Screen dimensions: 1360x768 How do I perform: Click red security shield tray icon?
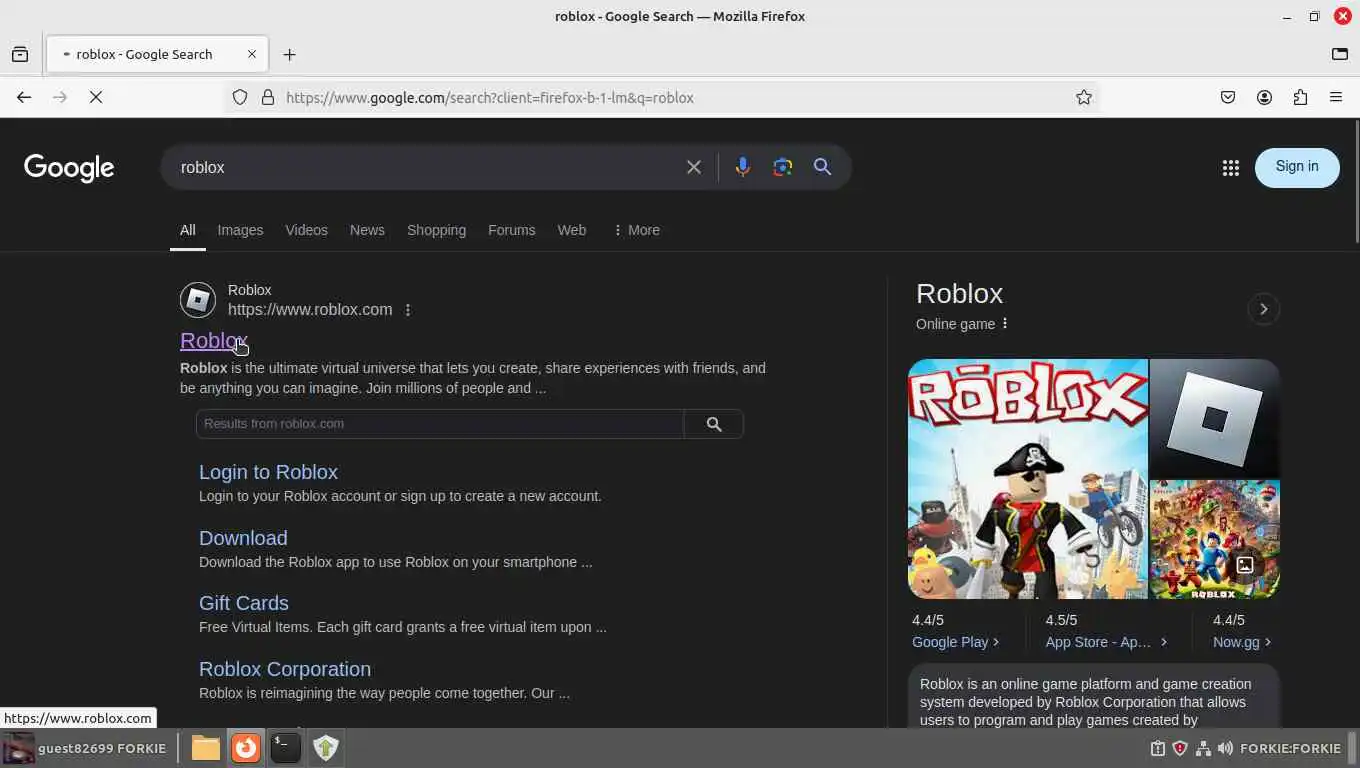(1180, 748)
